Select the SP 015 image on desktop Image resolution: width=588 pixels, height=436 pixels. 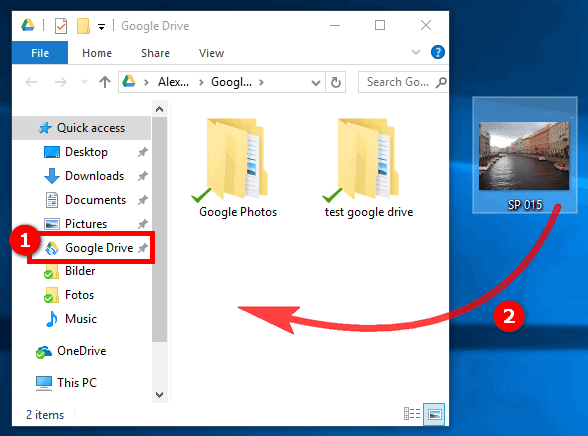525,155
